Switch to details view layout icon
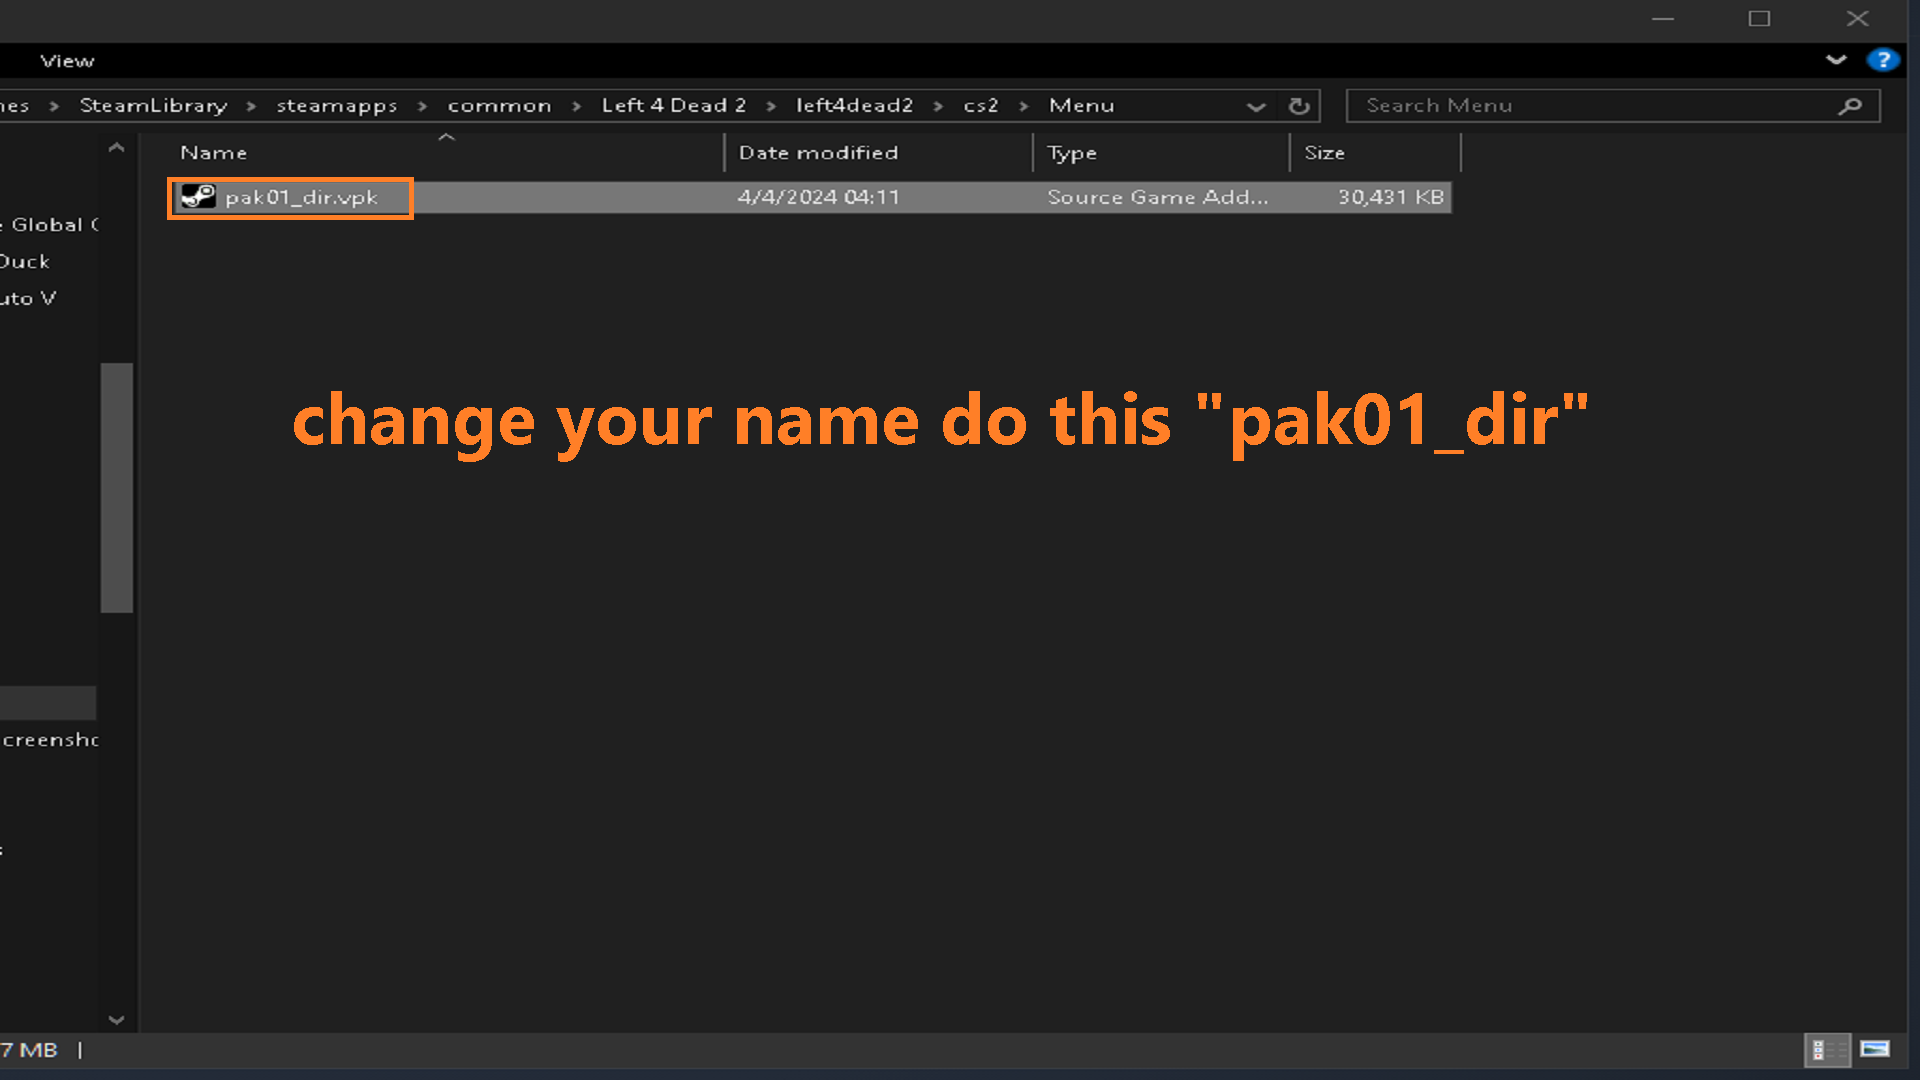This screenshot has width=1920, height=1080. [1826, 1049]
